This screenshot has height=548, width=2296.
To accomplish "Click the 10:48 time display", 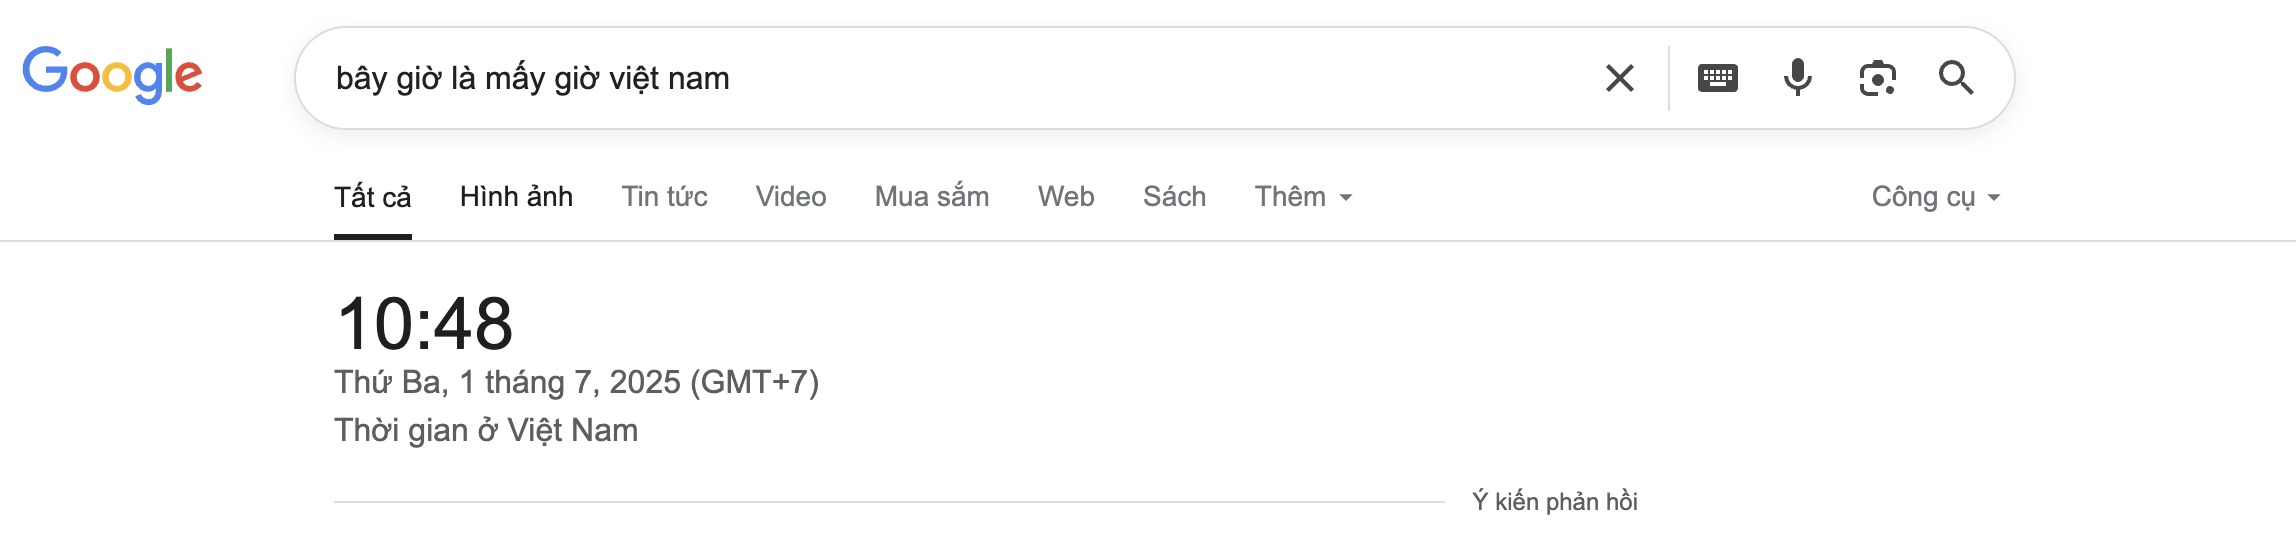I will 424,324.
